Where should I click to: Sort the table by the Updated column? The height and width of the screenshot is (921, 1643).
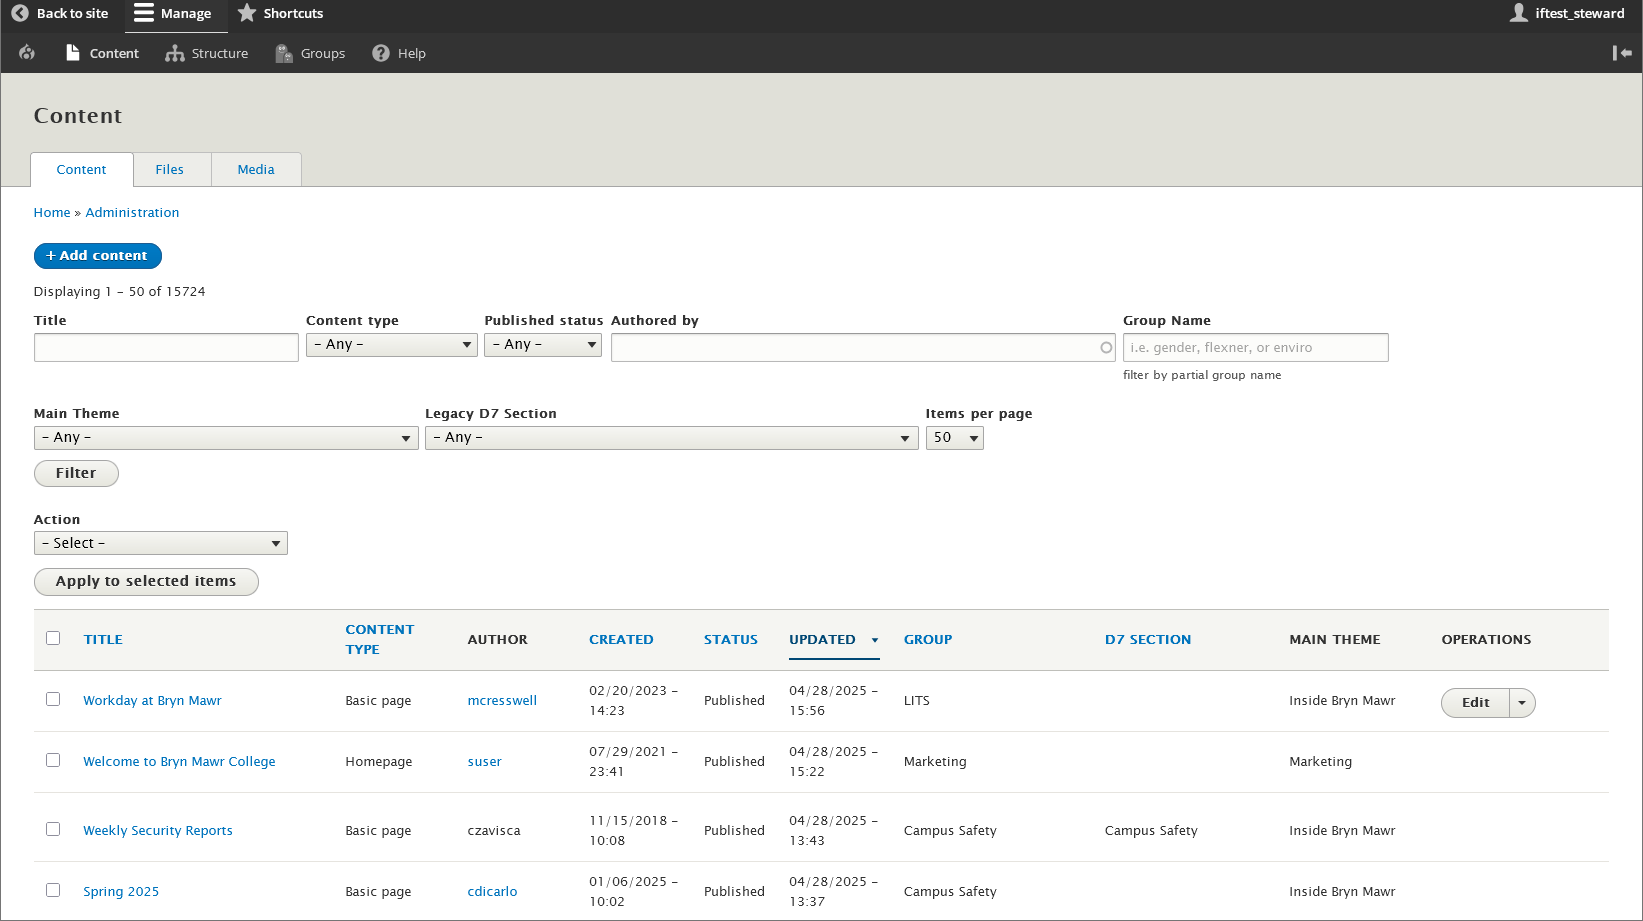822,640
